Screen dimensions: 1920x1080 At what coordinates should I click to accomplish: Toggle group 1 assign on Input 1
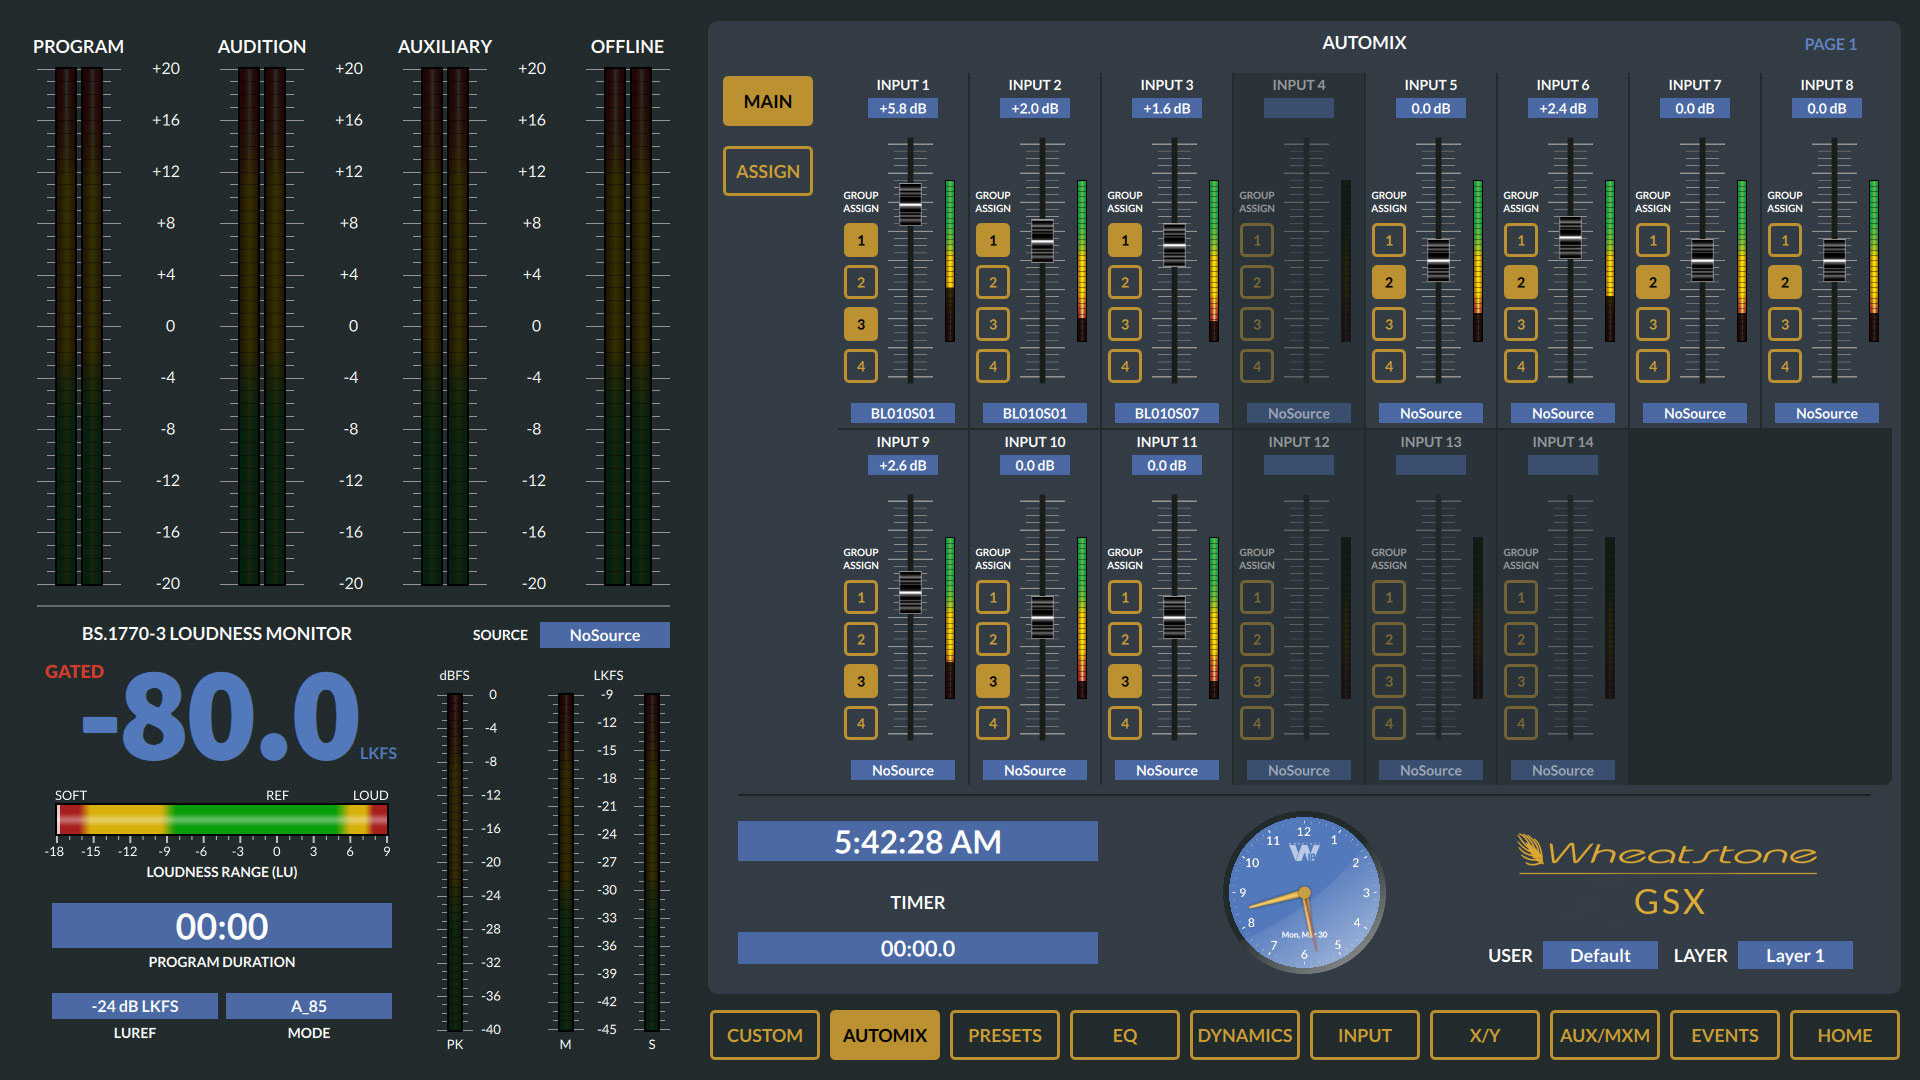point(861,240)
